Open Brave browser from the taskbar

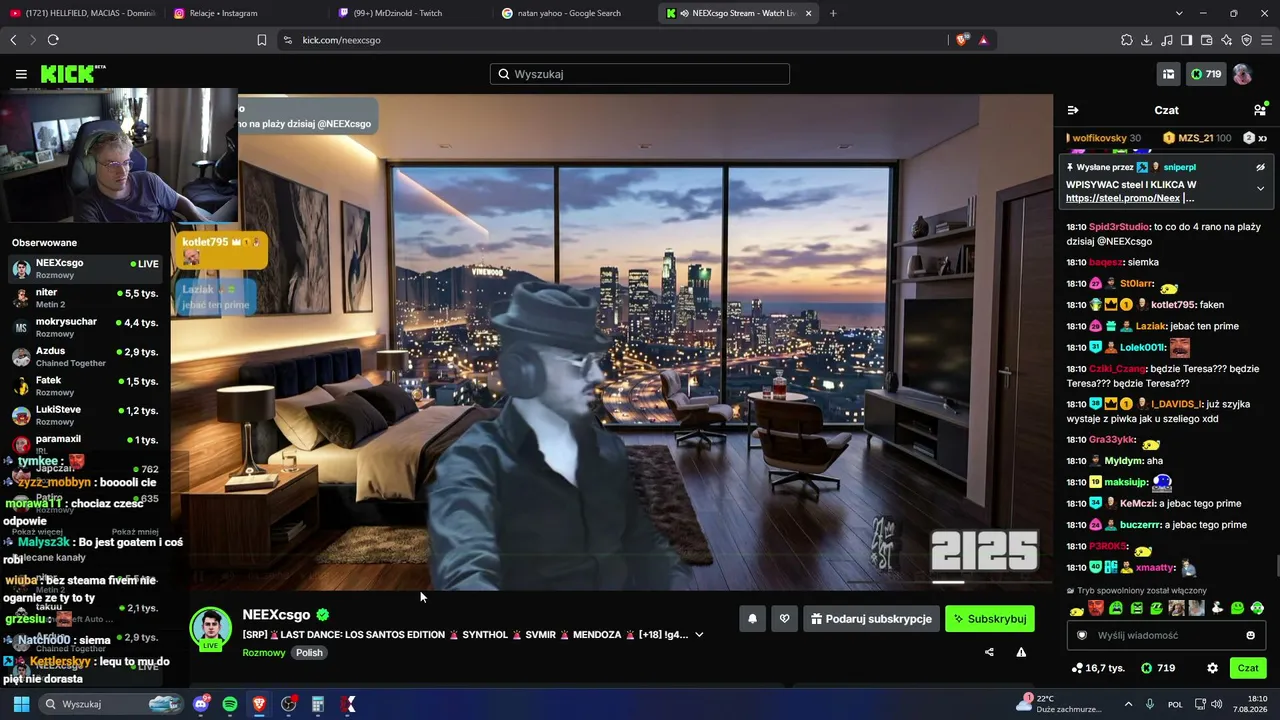point(259,704)
